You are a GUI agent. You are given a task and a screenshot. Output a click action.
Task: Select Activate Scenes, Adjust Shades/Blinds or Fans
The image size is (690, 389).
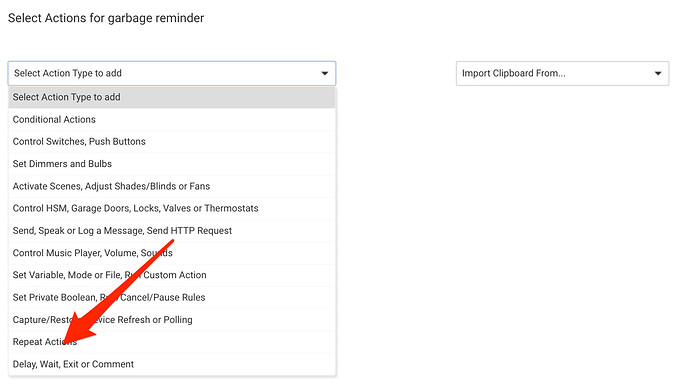[172, 186]
